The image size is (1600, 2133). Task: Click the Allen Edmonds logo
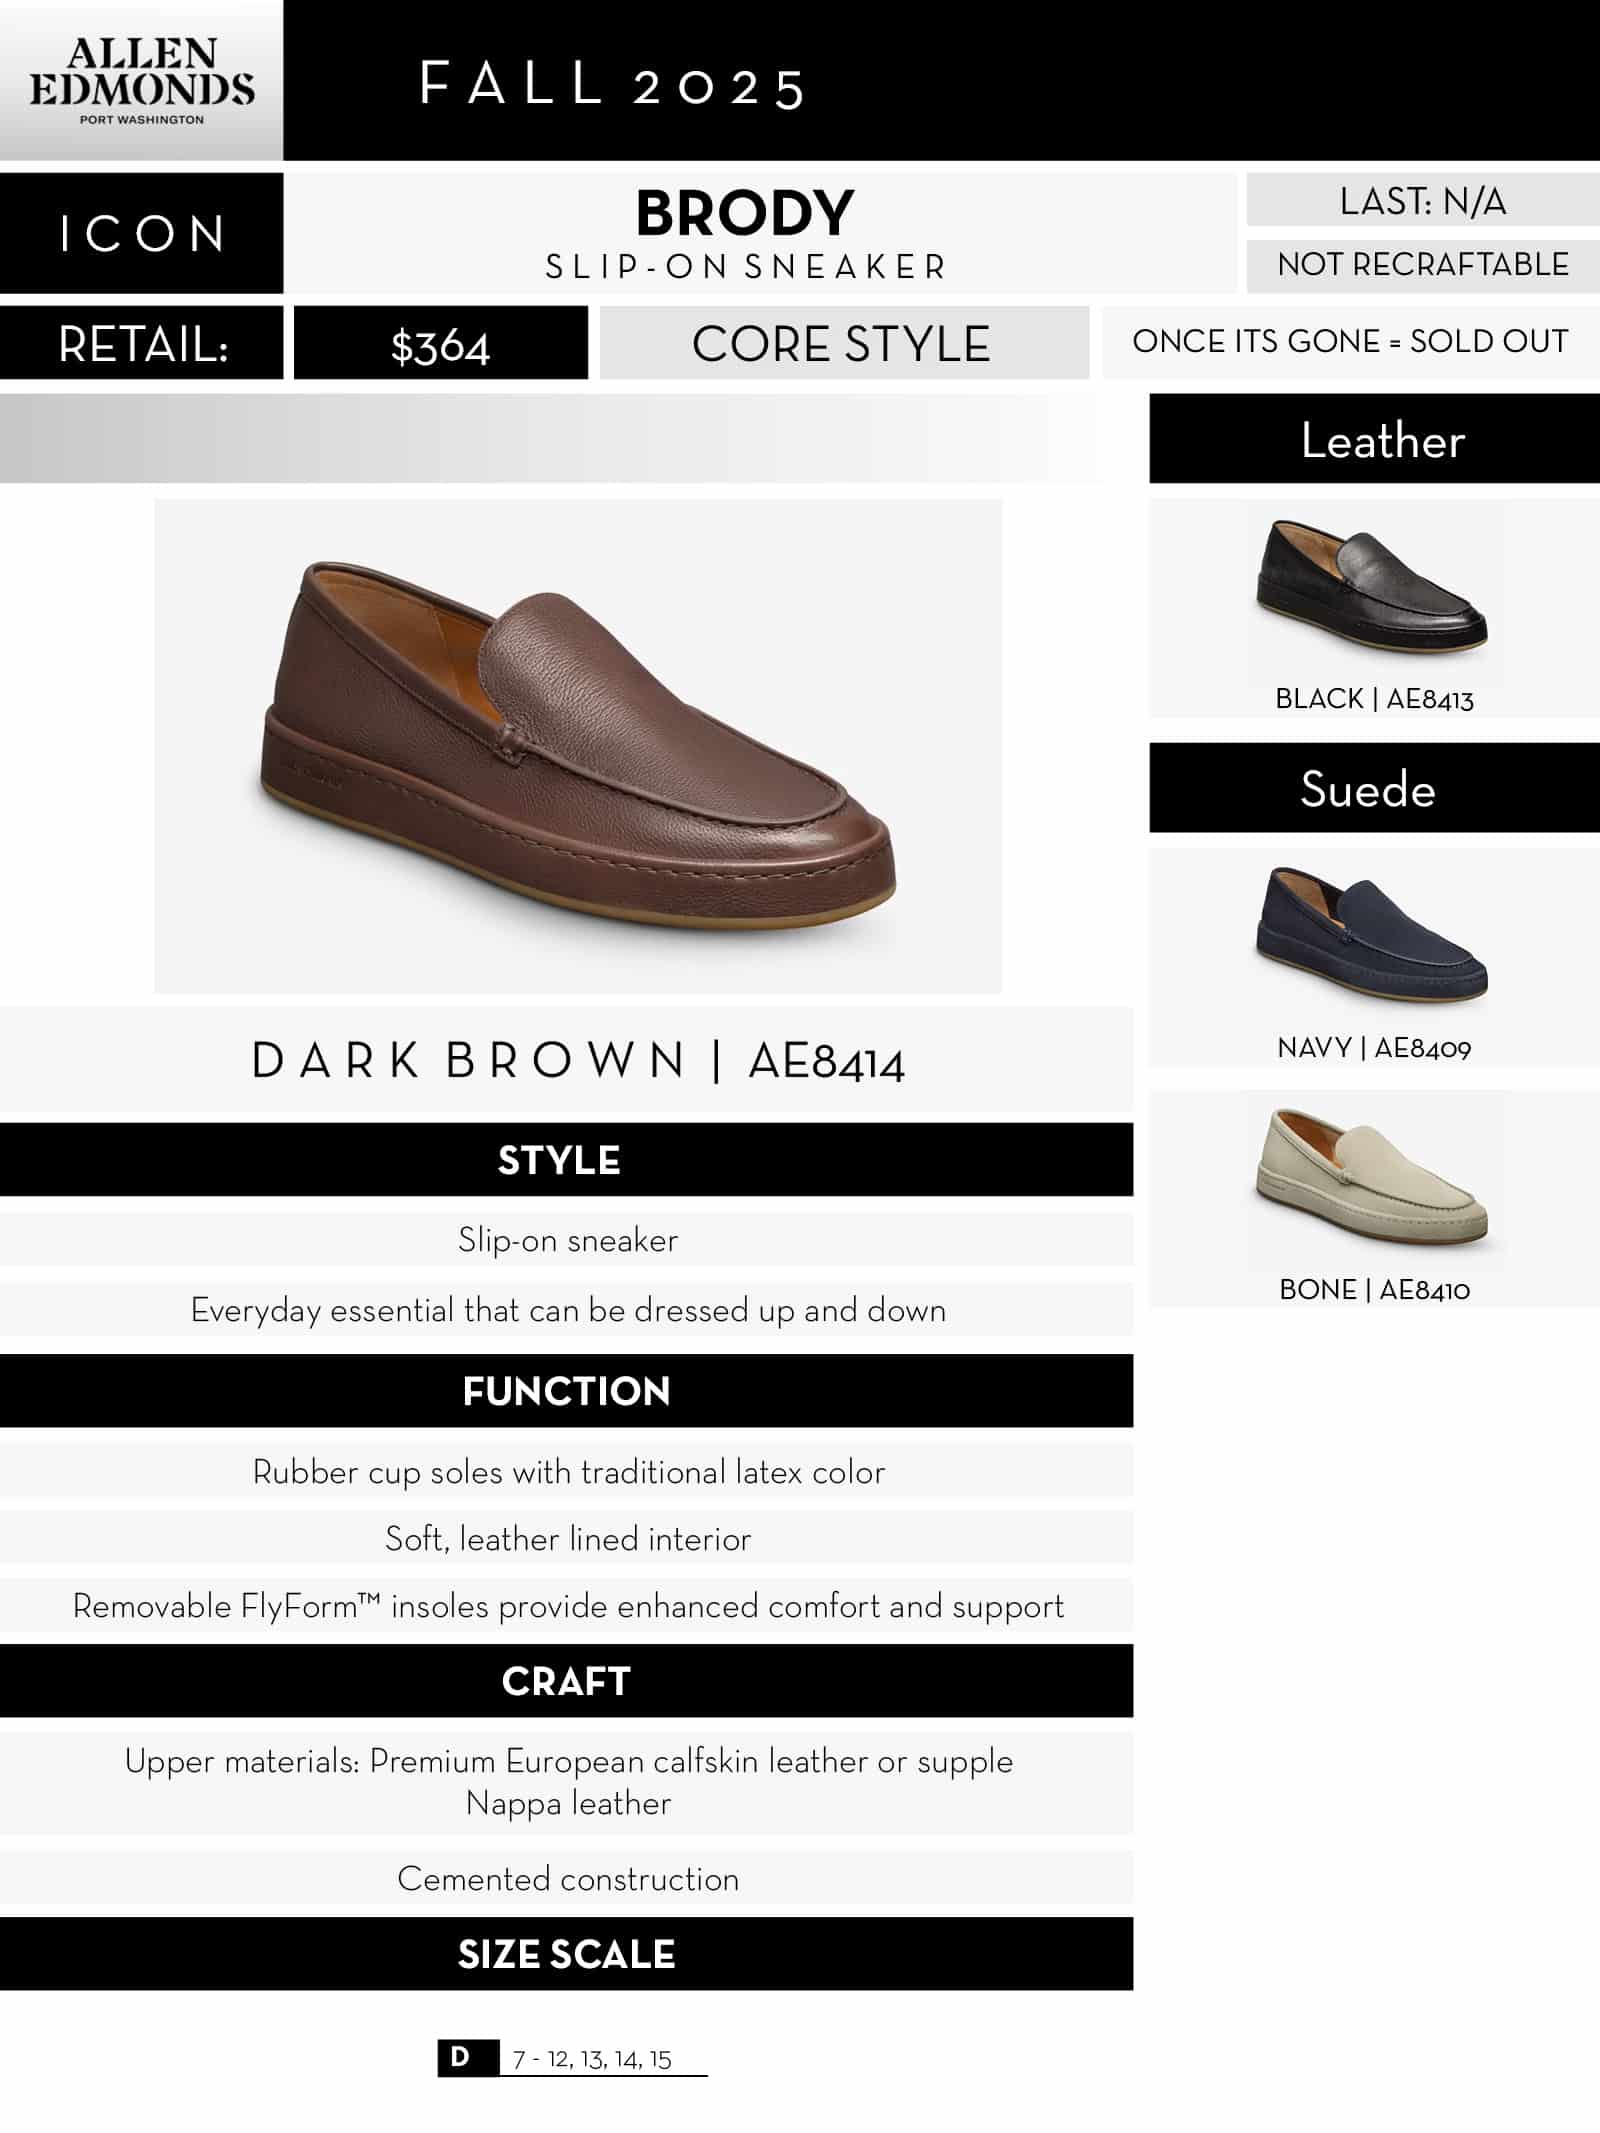tap(141, 81)
